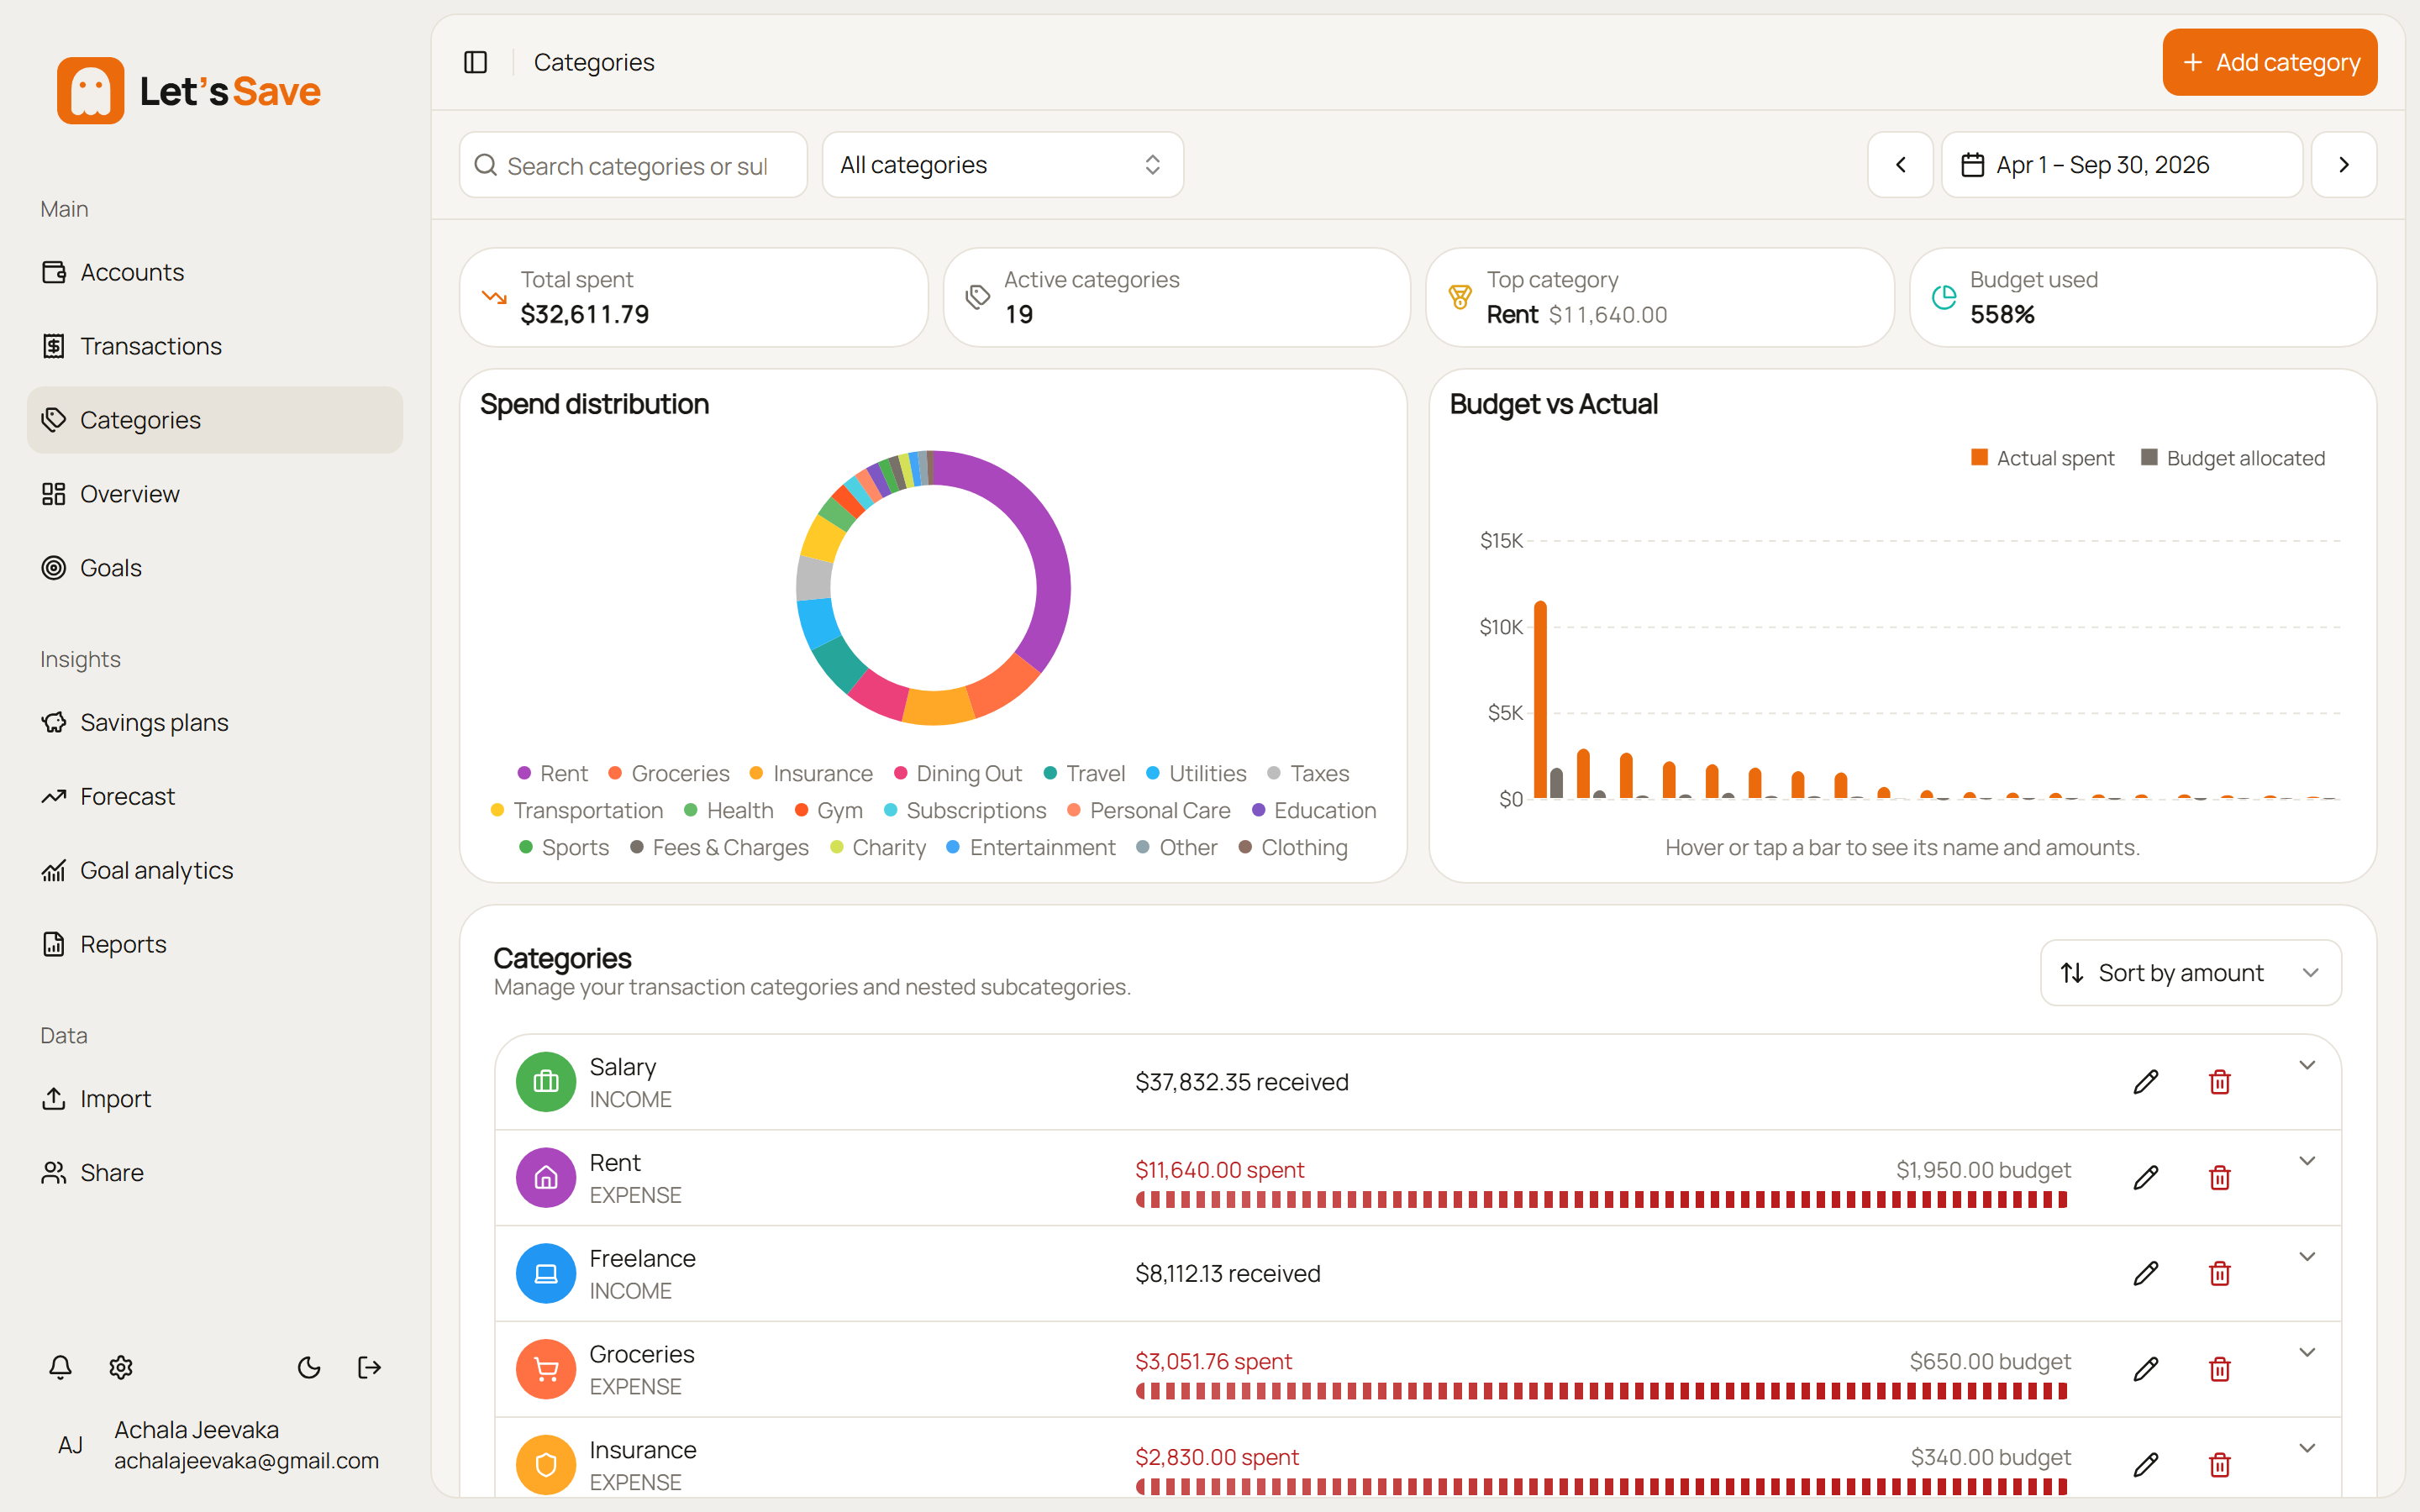This screenshot has width=2420, height=1512.
Task: Toggle the sidebar panel icon
Action: (476, 62)
